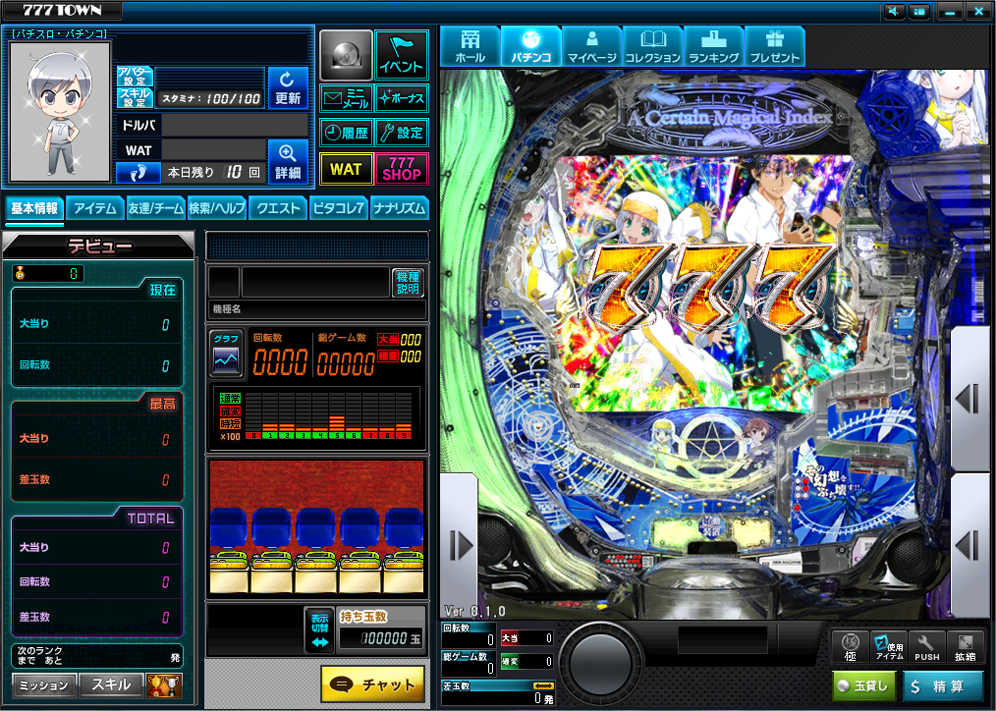Click 更新 refresh button
996x711 pixels.
pyautogui.click(x=288, y=88)
